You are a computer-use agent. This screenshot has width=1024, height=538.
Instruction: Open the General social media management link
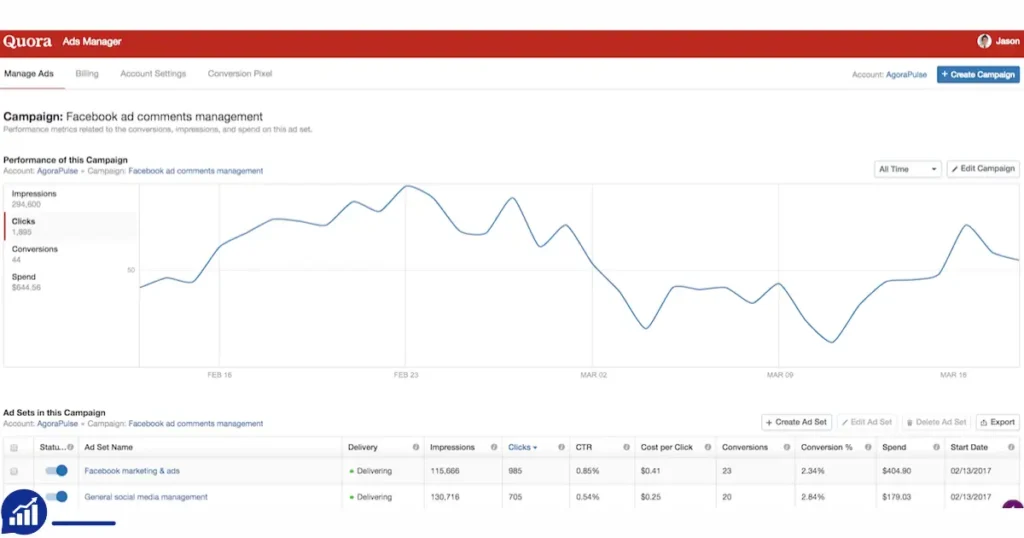(146, 497)
